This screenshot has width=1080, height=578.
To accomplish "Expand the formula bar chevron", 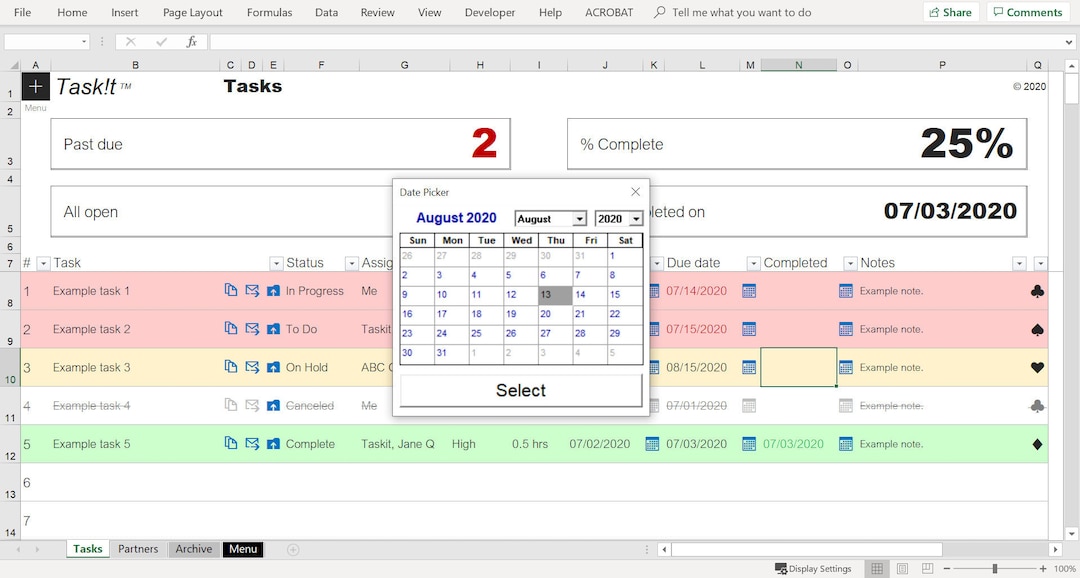I will pyautogui.click(x=1068, y=42).
